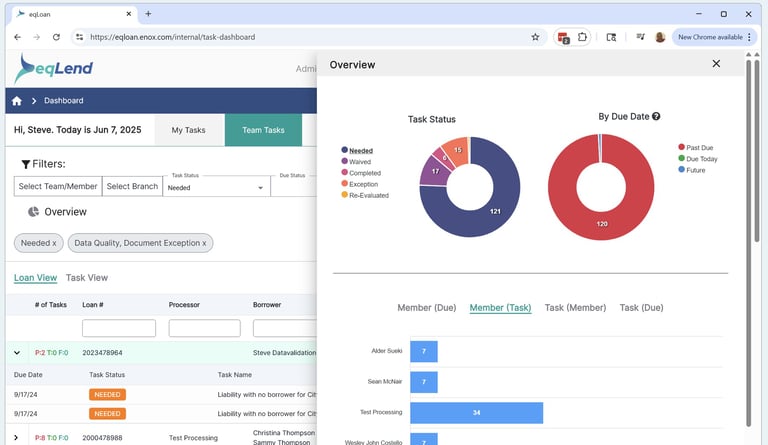Toggle the Waived legend item
This screenshot has width=768, height=445.
pyautogui.click(x=356, y=162)
